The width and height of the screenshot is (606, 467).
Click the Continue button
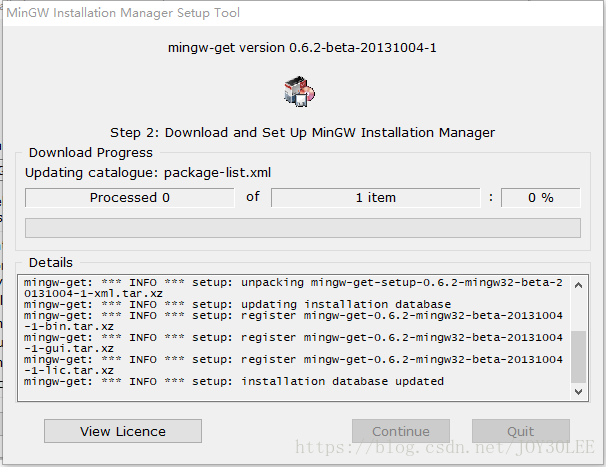401,431
